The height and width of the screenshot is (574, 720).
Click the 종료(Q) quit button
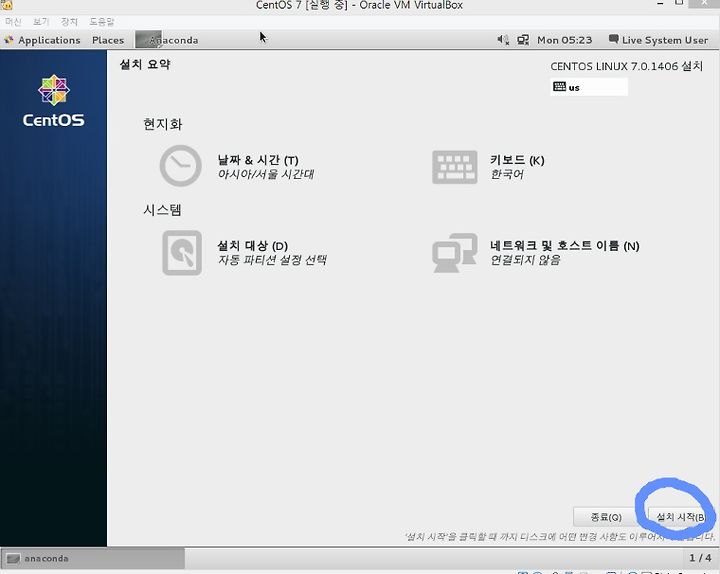click(x=606, y=517)
